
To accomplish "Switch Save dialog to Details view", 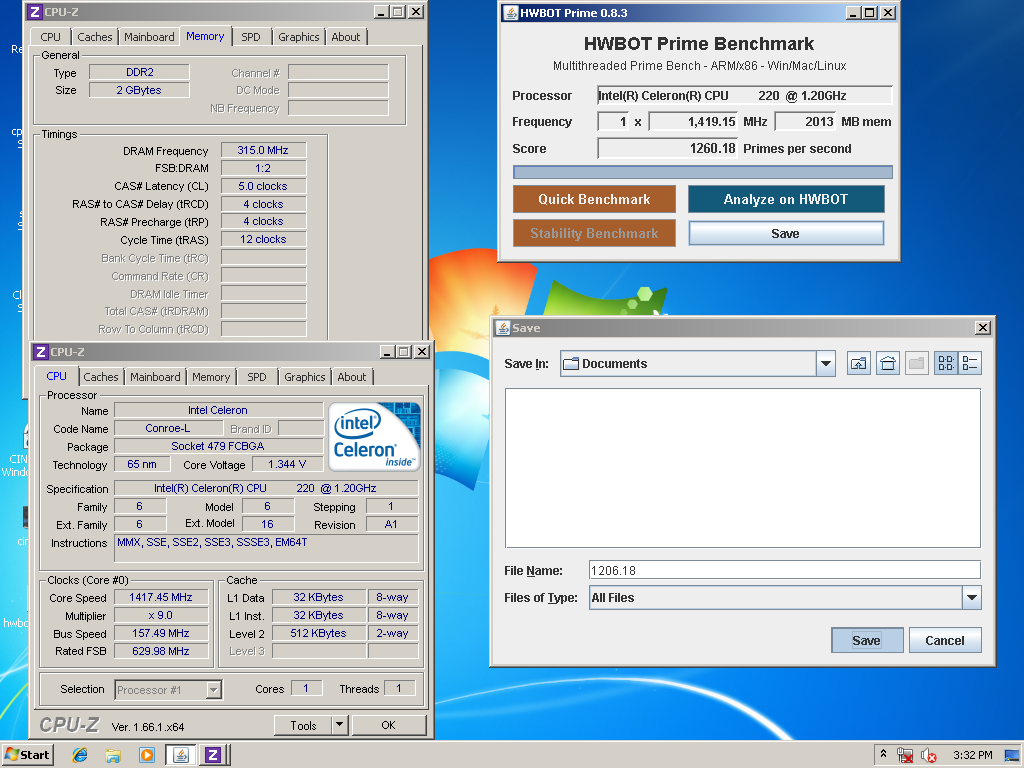I will [x=970, y=364].
